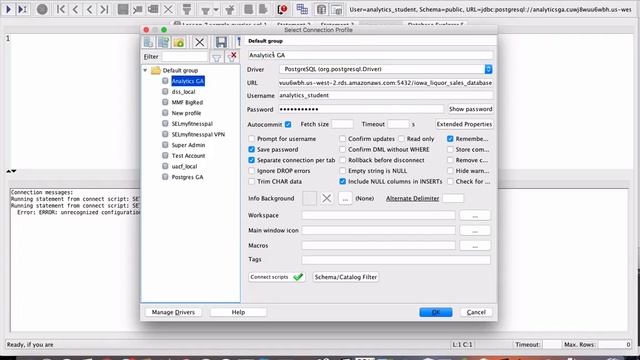This screenshot has width=640, height=360.
Task: Open Extended Properties
Action: pos(464,124)
